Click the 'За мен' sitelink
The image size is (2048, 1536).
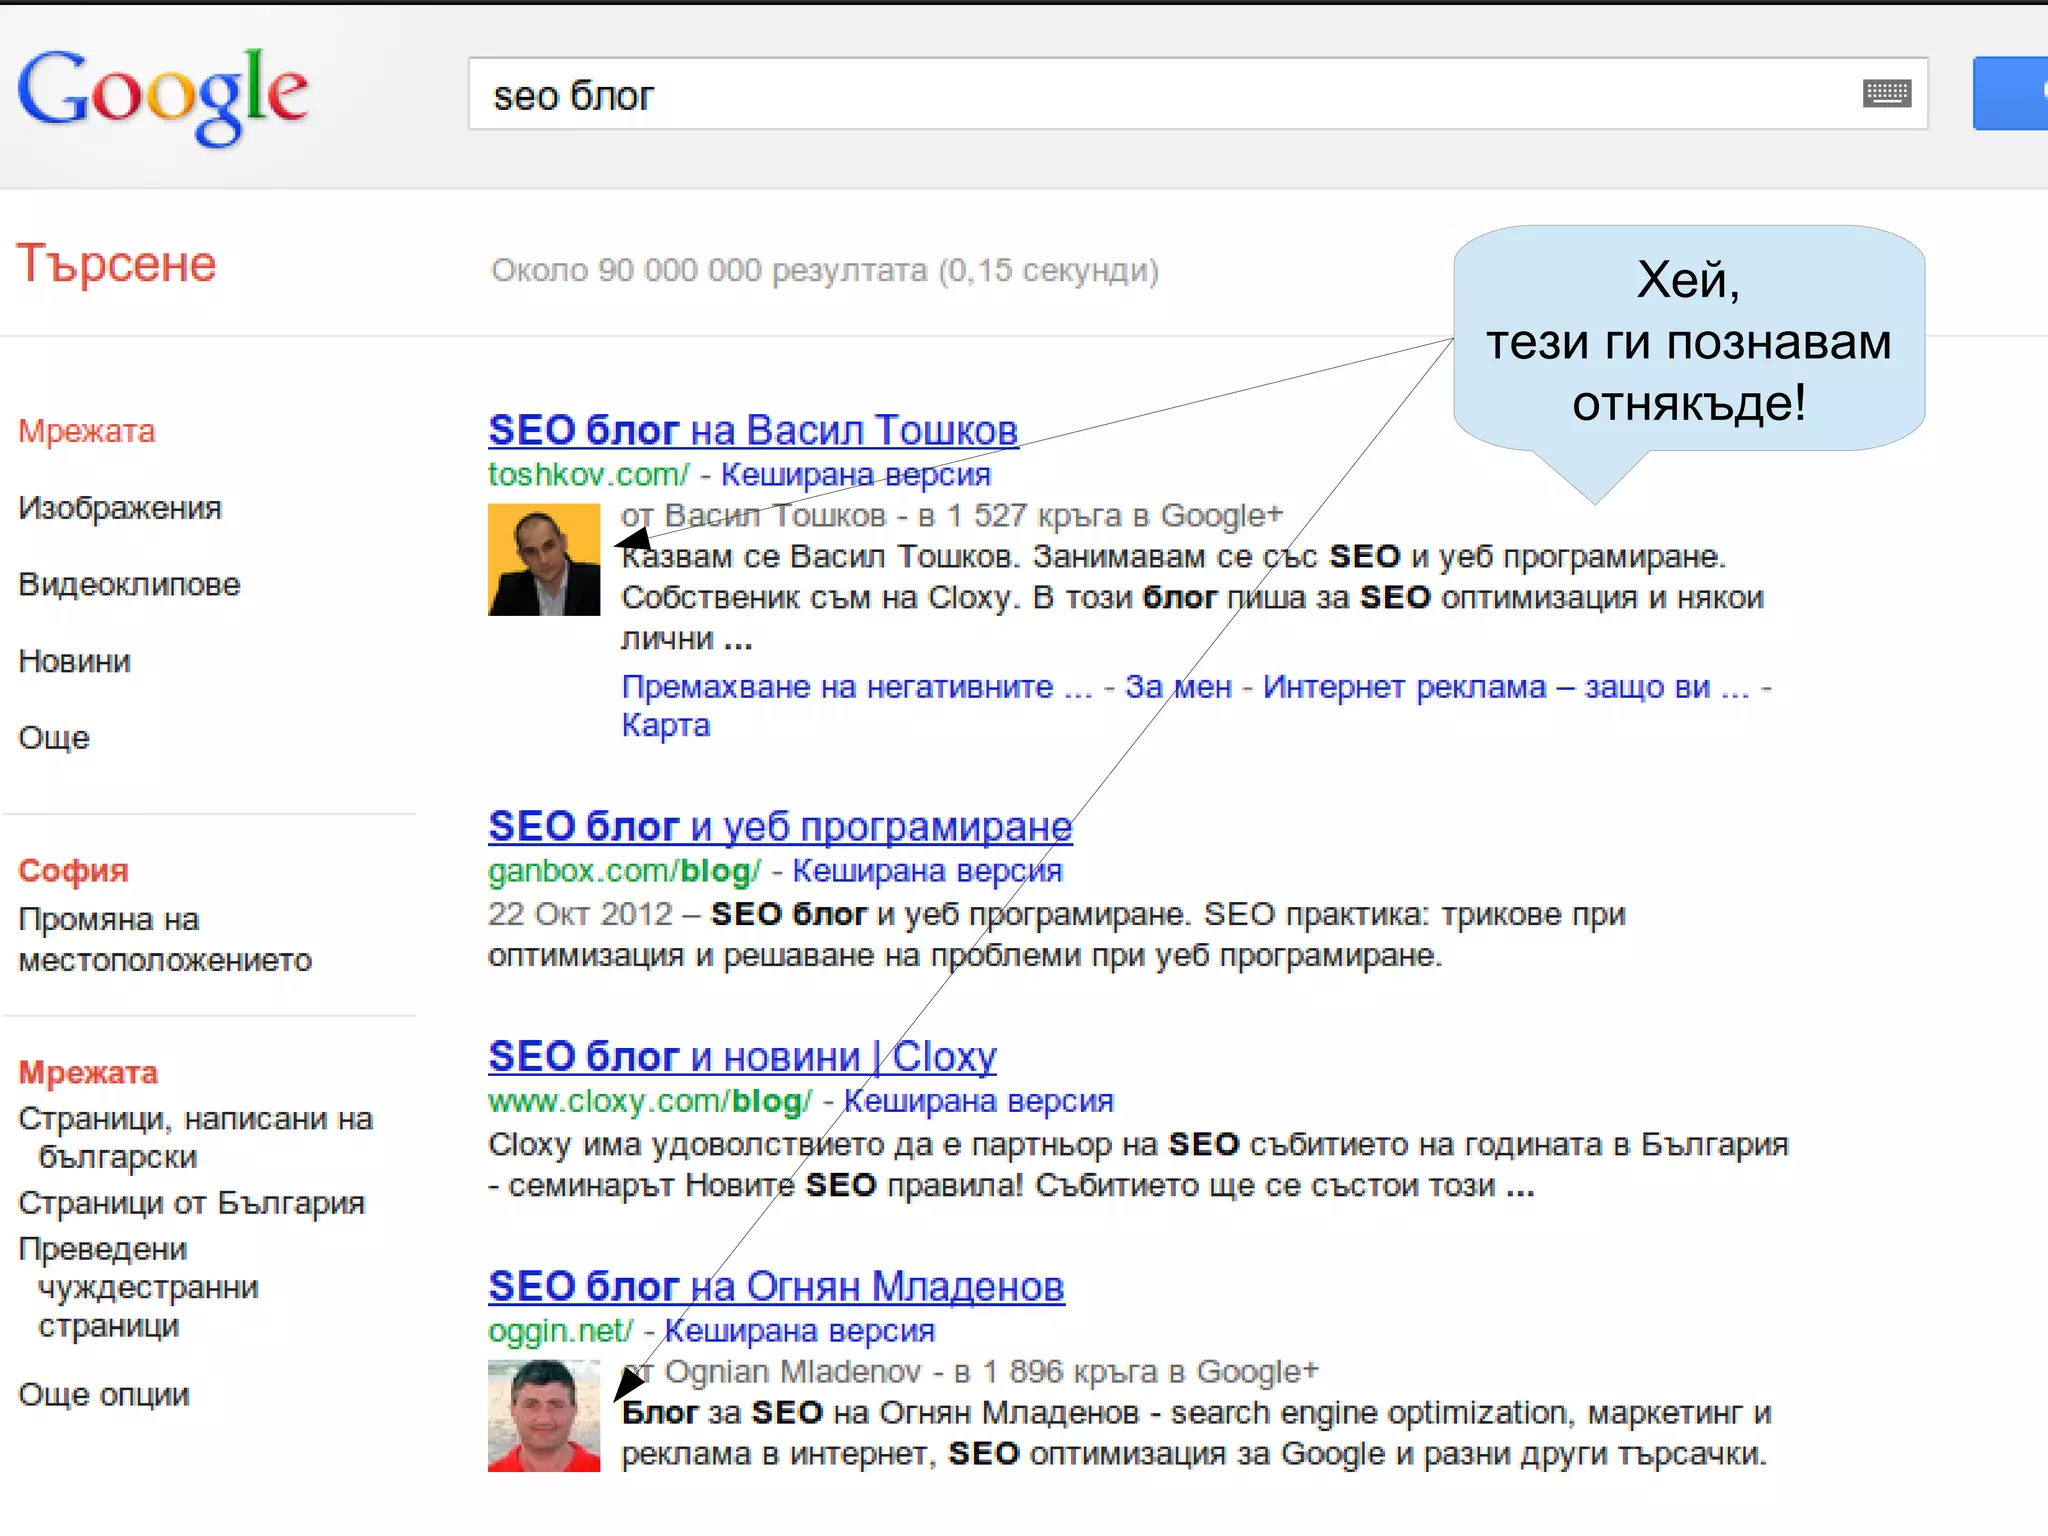[1177, 687]
